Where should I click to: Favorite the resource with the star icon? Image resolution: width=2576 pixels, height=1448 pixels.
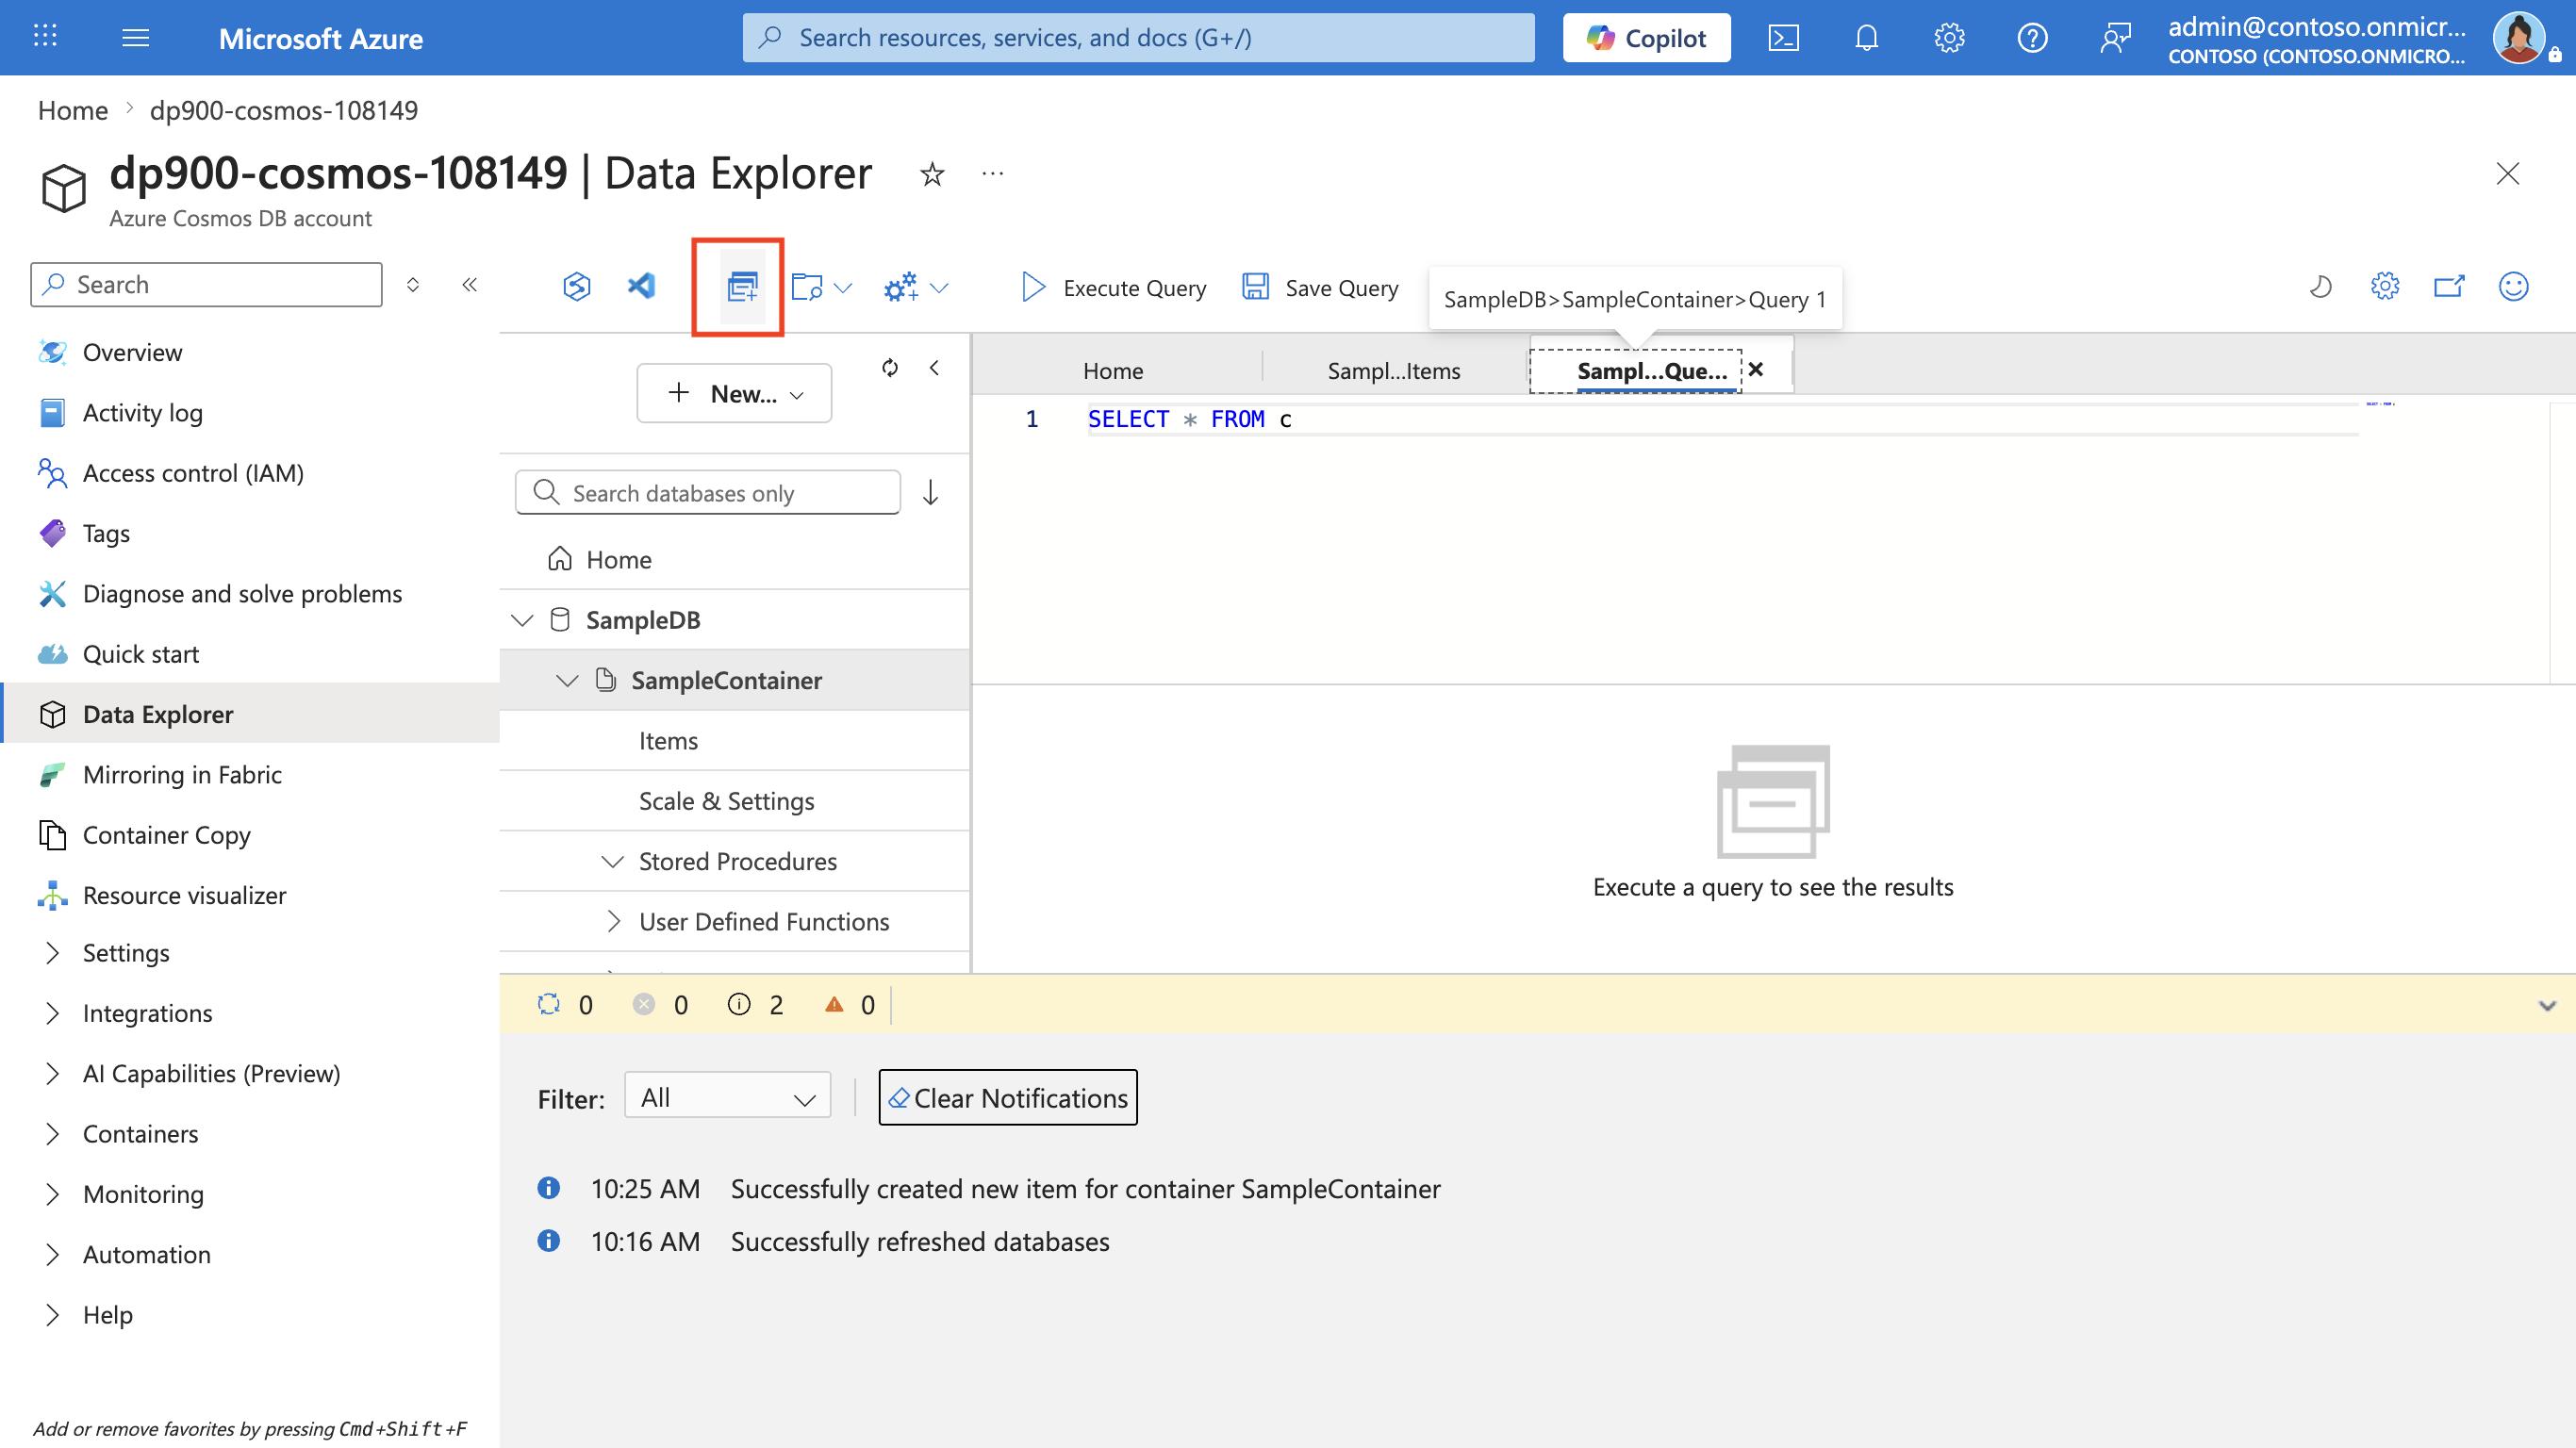coord(932,175)
